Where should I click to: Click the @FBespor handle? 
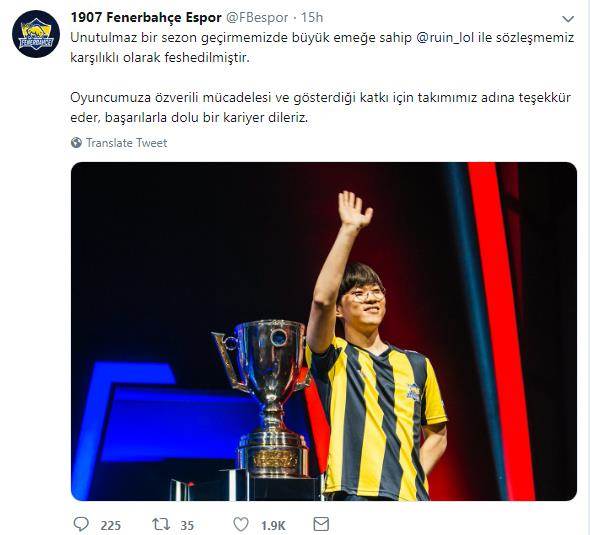[x=257, y=17]
